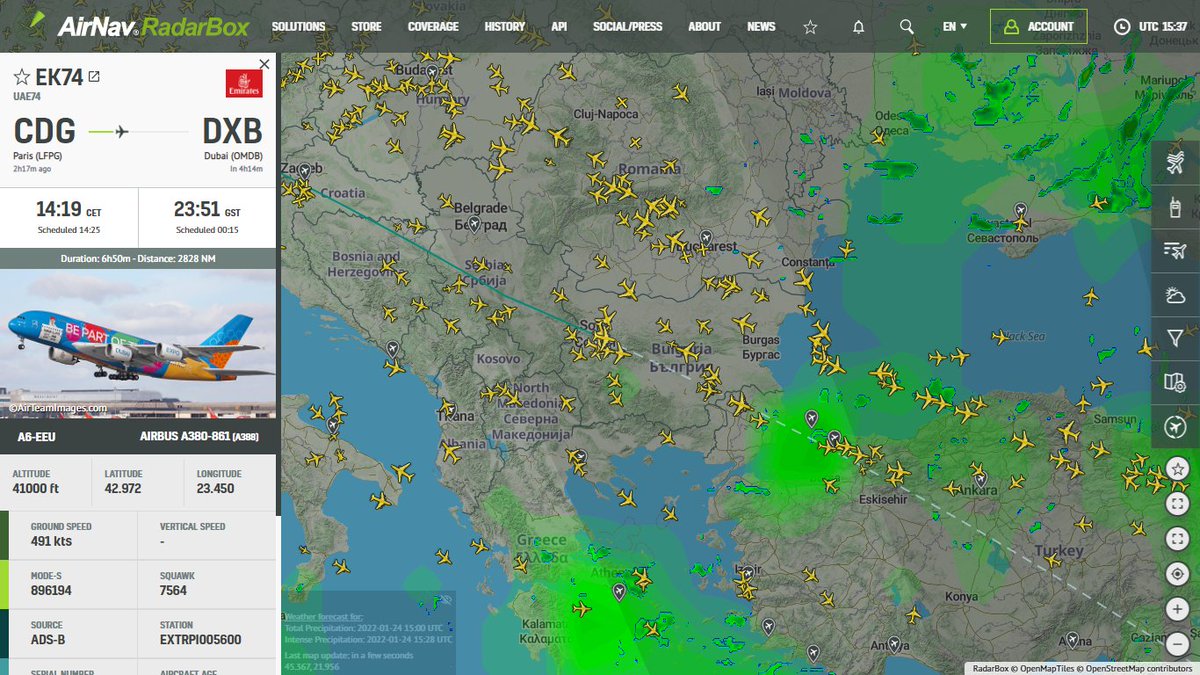Click the 23.450 longitude value
1200x675 pixels.
click(216, 489)
